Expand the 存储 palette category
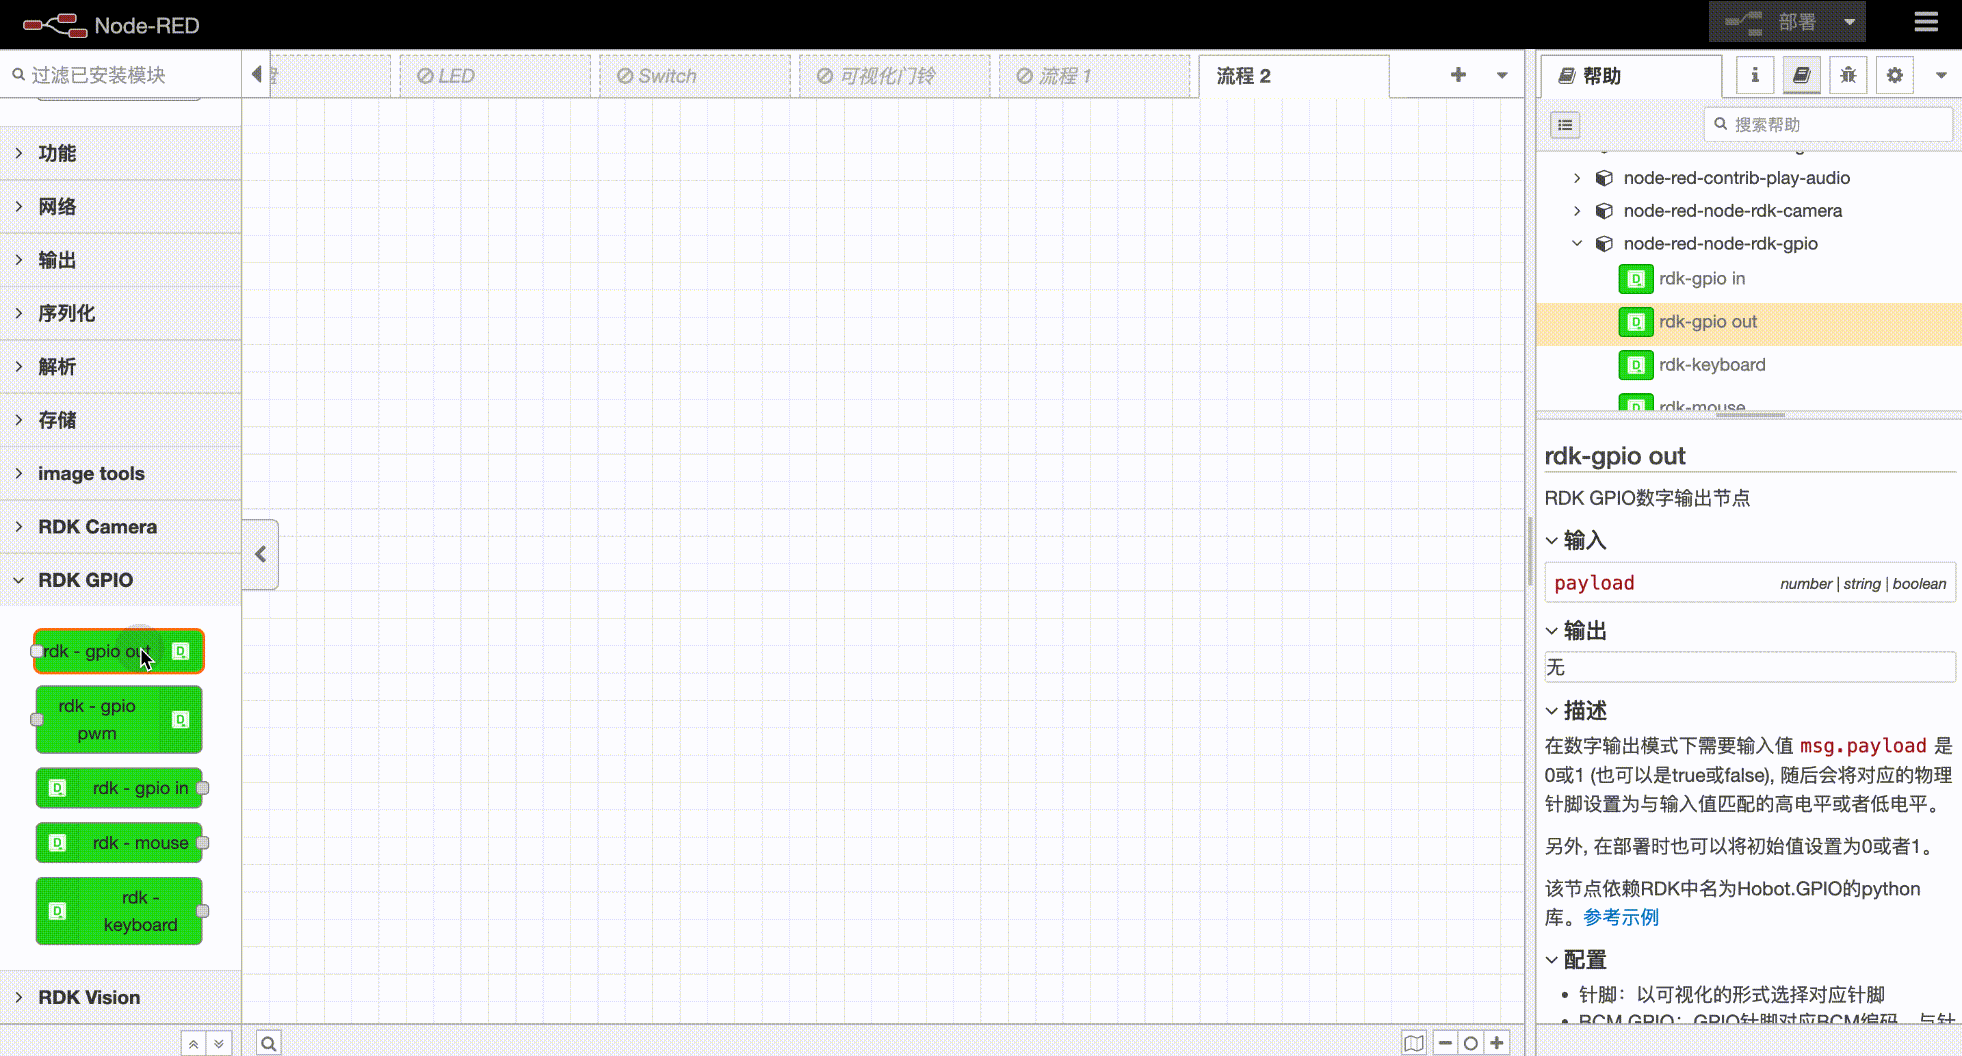The image size is (1962, 1056). coord(120,420)
